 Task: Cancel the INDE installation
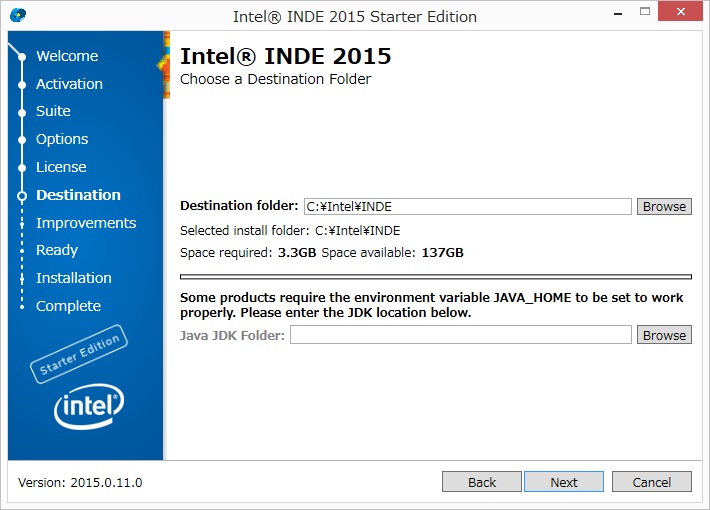click(651, 482)
